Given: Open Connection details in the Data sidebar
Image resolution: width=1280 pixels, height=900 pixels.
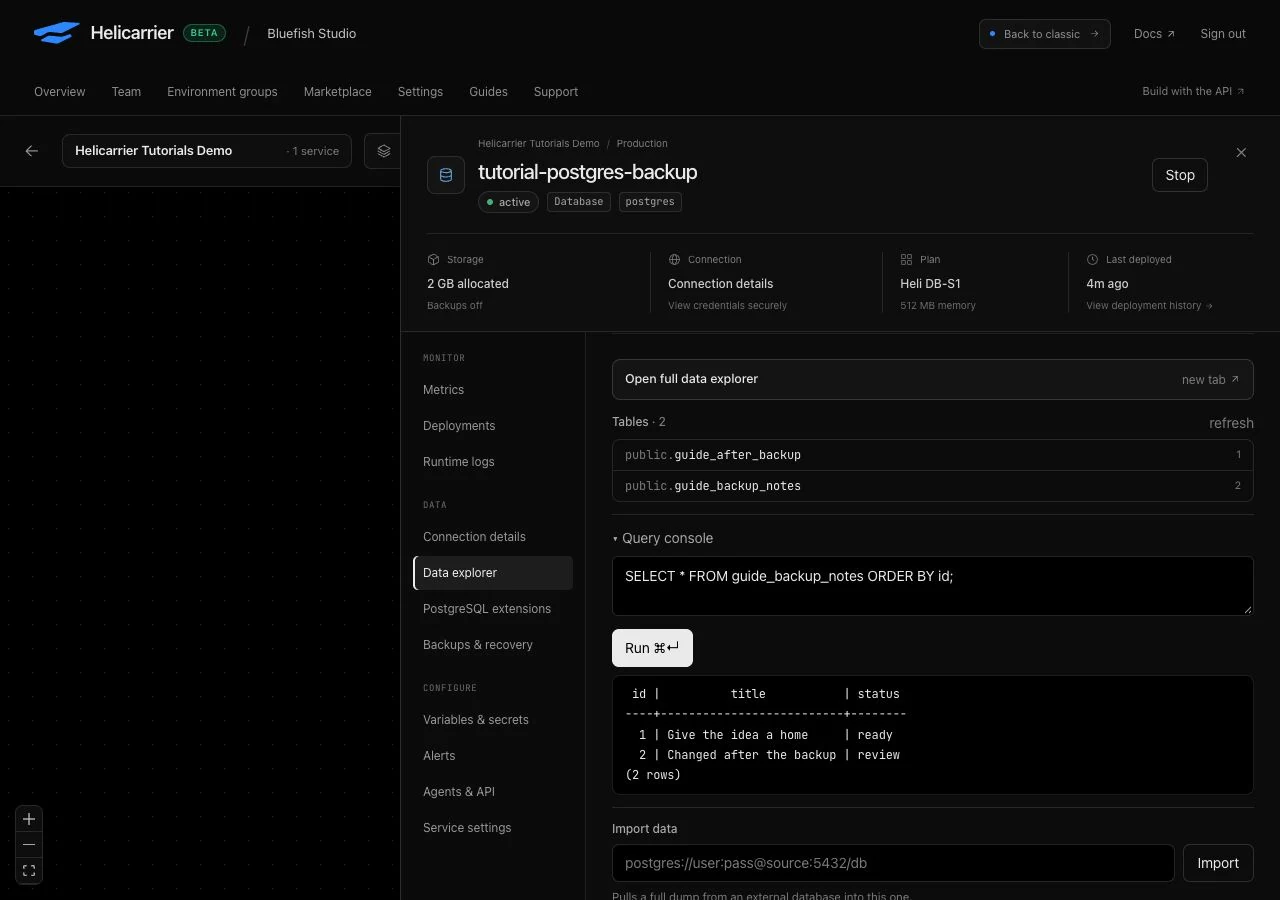Looking at the screenshot, I should tap(493, 537).
